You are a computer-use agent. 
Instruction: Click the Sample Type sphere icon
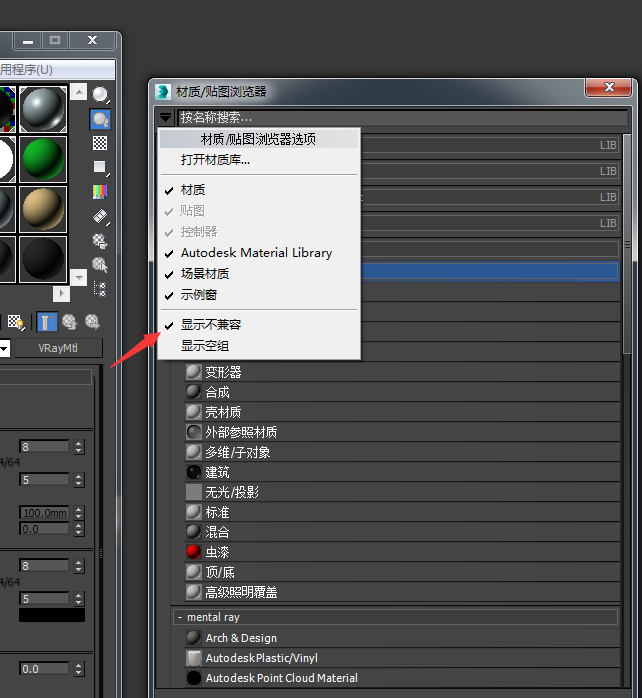[100, 95]
